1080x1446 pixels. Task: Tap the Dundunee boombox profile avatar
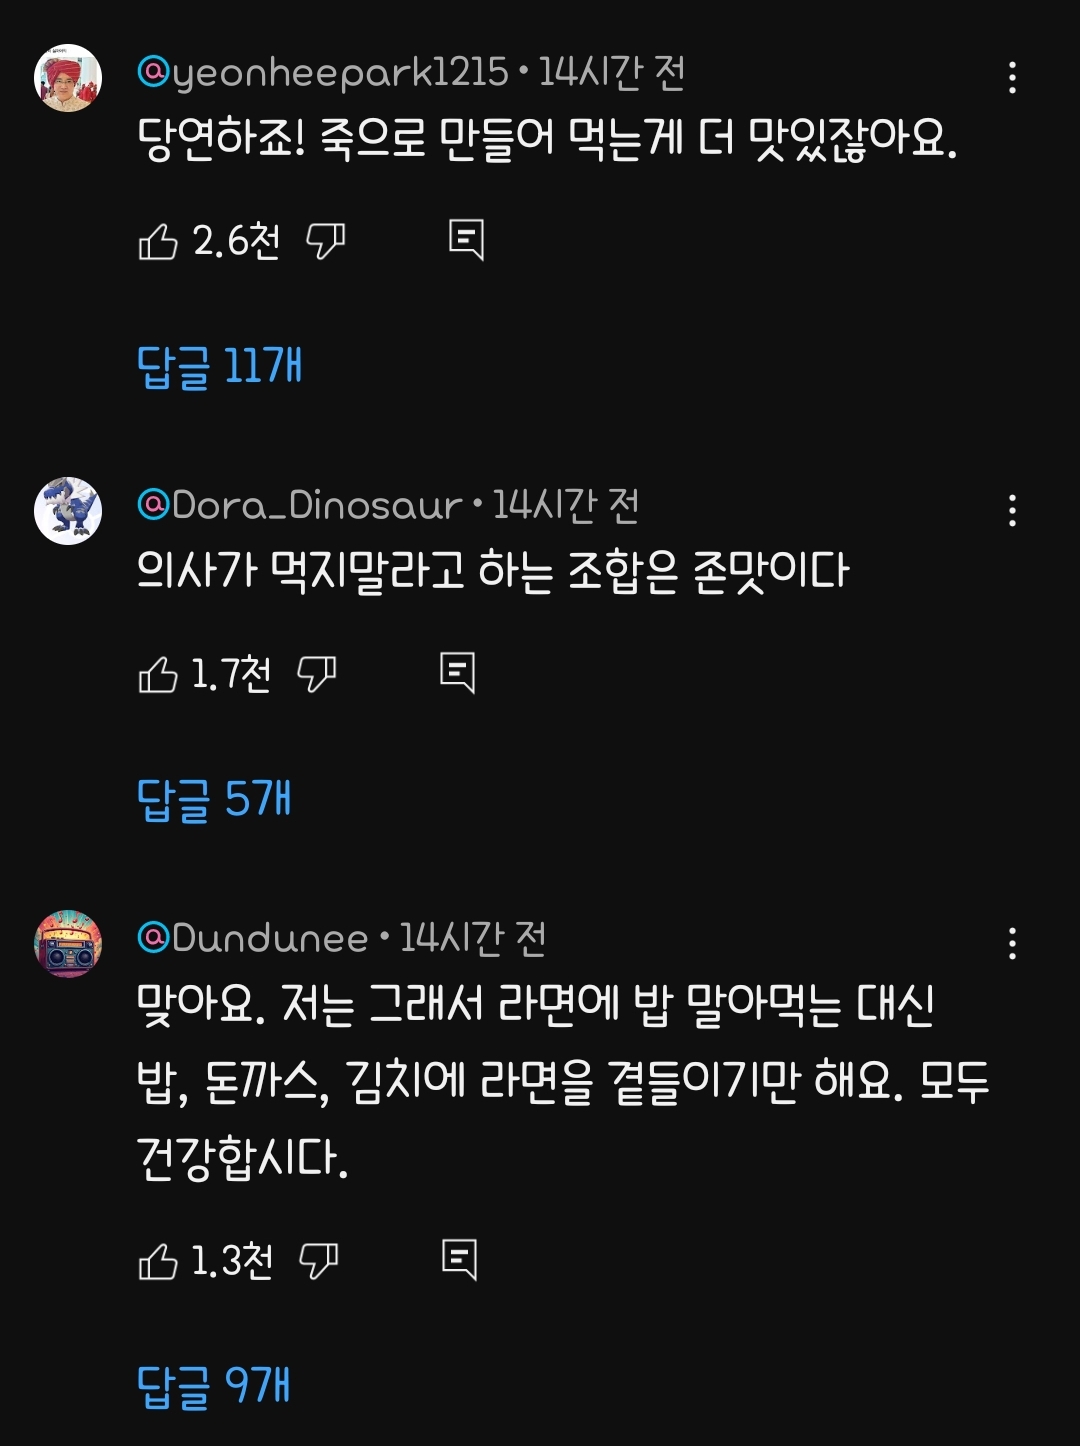pos(68,943)
